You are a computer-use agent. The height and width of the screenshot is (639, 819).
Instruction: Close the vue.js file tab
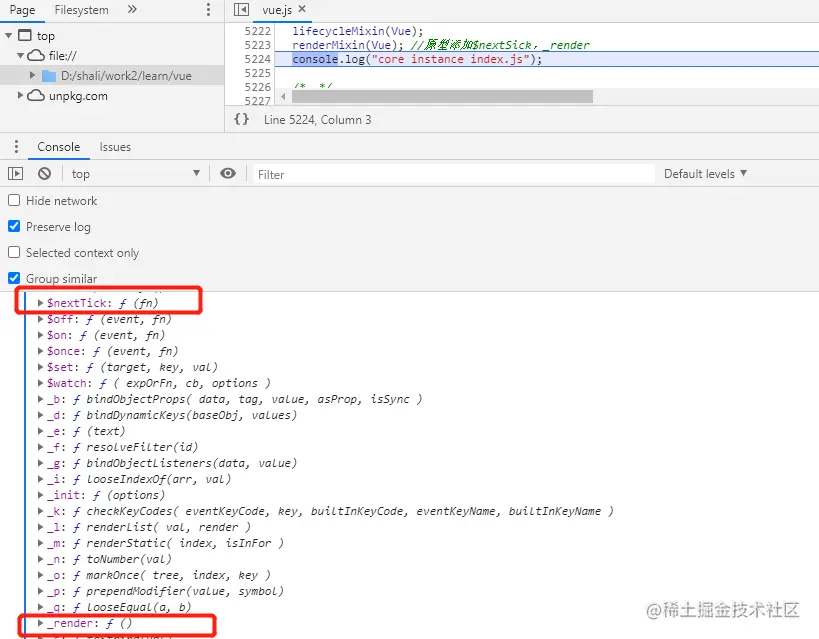(x=302, y=9)
